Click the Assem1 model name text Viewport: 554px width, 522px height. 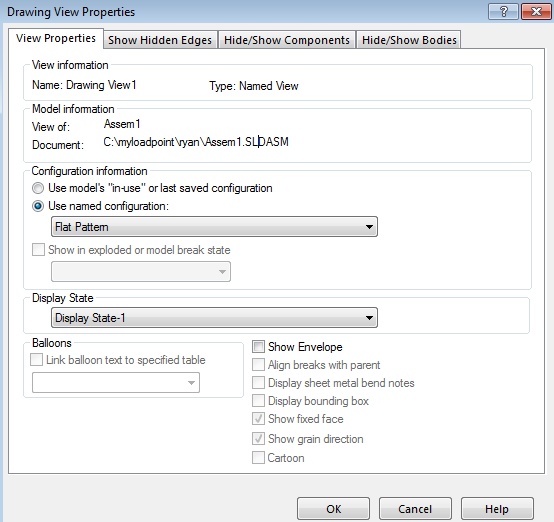[122, 124]
